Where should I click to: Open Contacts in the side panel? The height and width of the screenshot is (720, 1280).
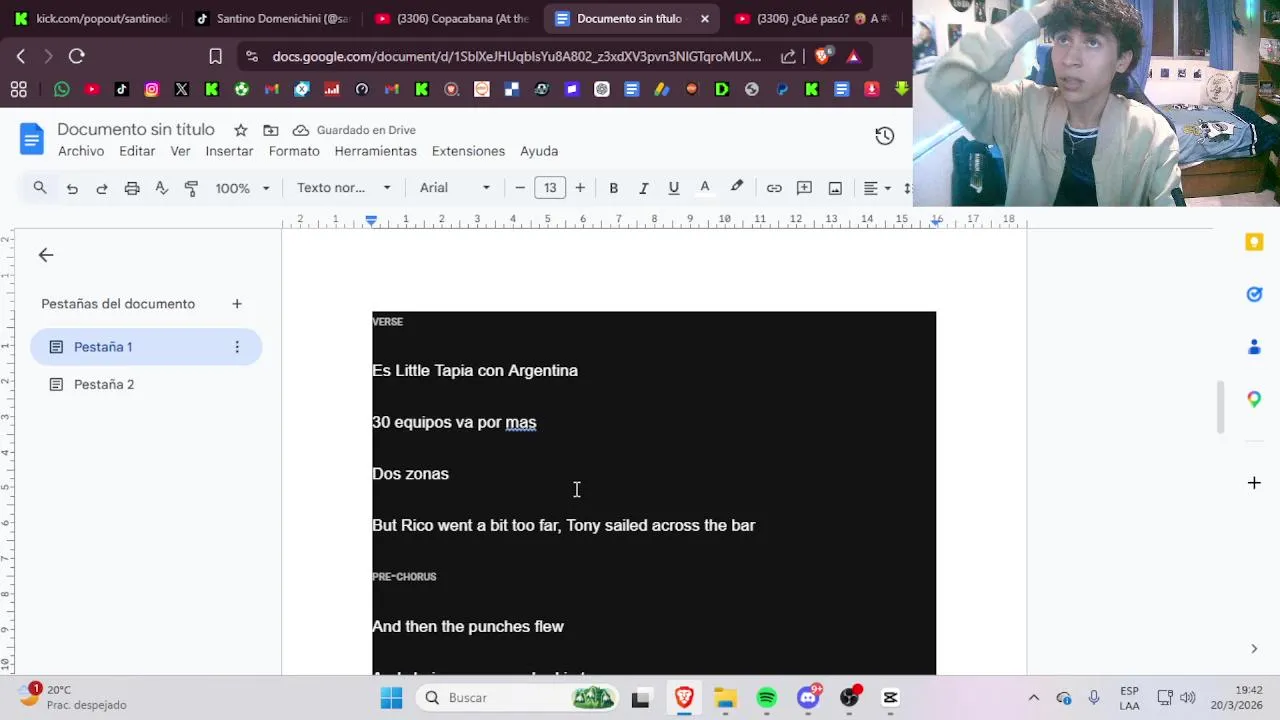click(1254, 347)
